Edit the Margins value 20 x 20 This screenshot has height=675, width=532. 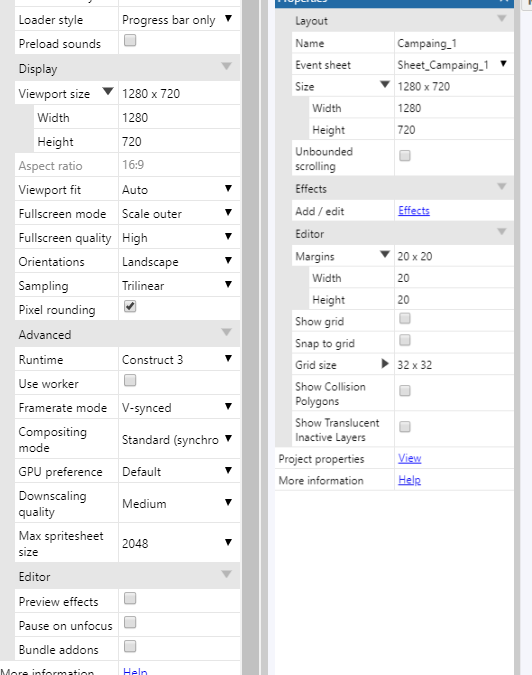(x=454, y=256)
